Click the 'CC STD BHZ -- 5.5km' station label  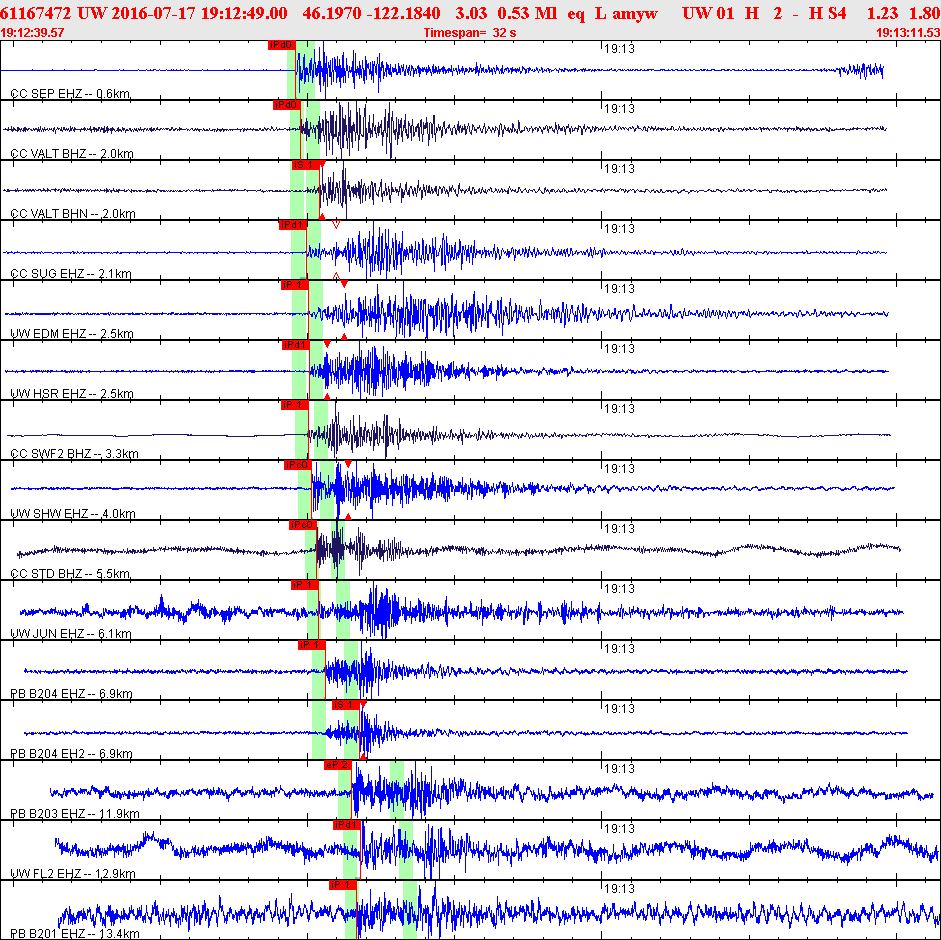click(x=70, y=574)
